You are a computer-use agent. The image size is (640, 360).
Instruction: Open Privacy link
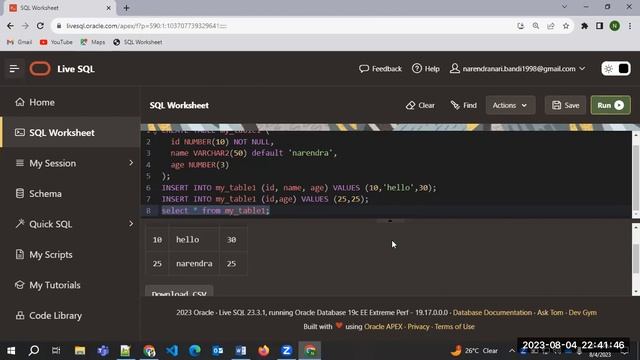point(418,327)
